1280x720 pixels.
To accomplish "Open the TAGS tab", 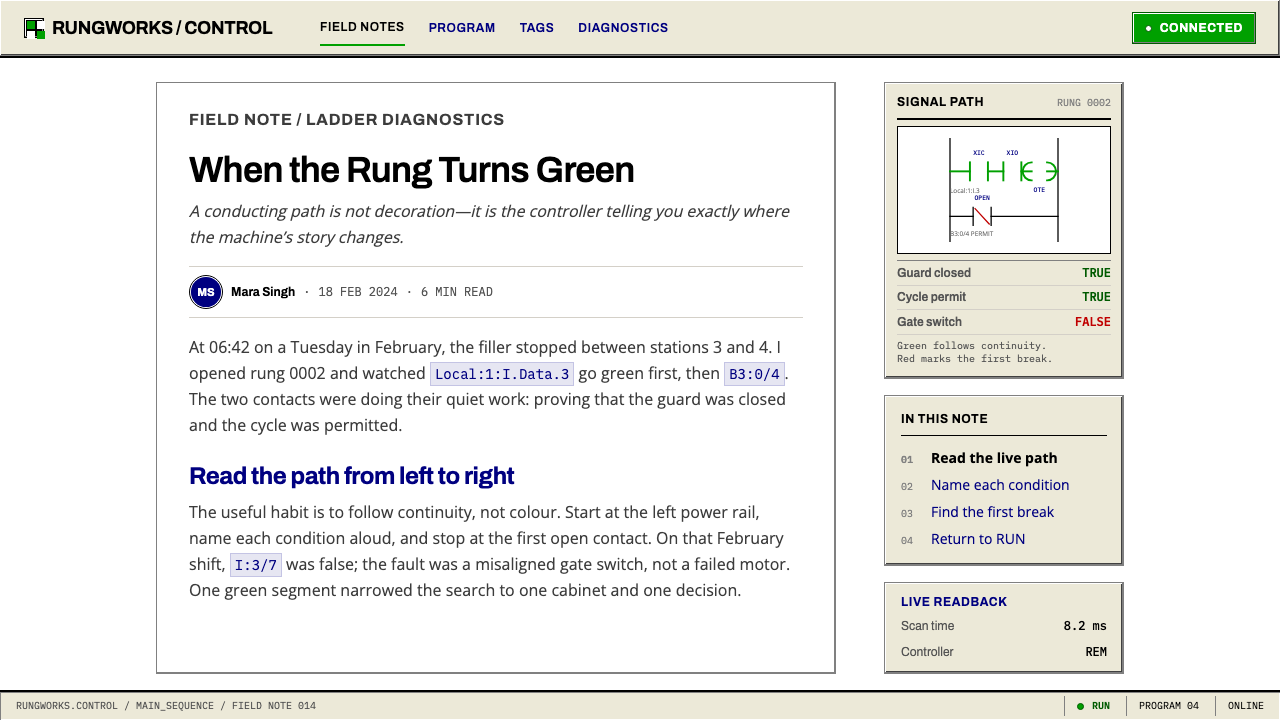I will coord(537,28).
